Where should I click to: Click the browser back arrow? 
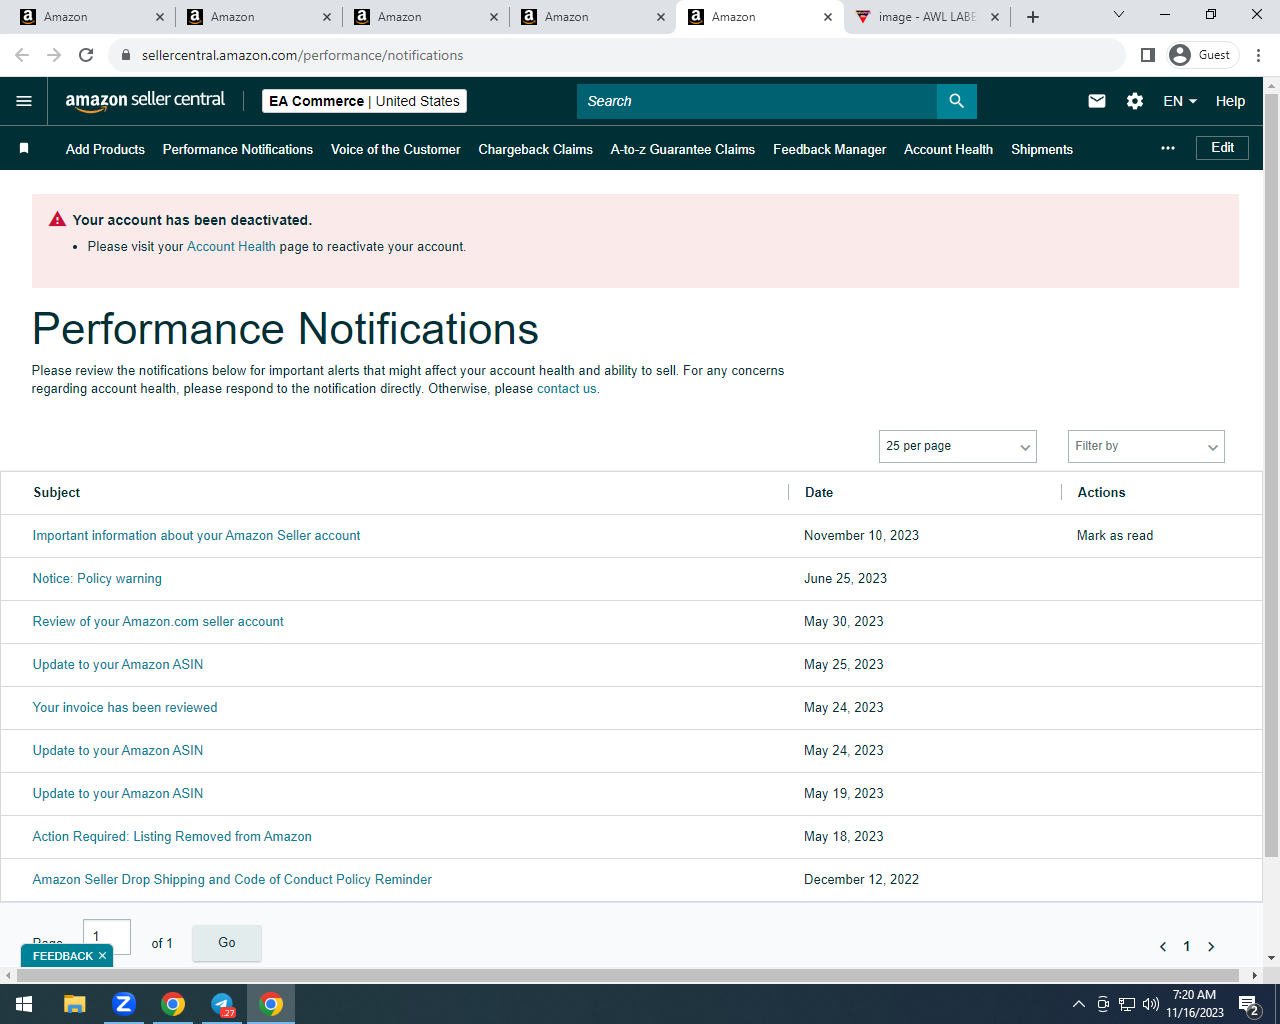(22, 55)
